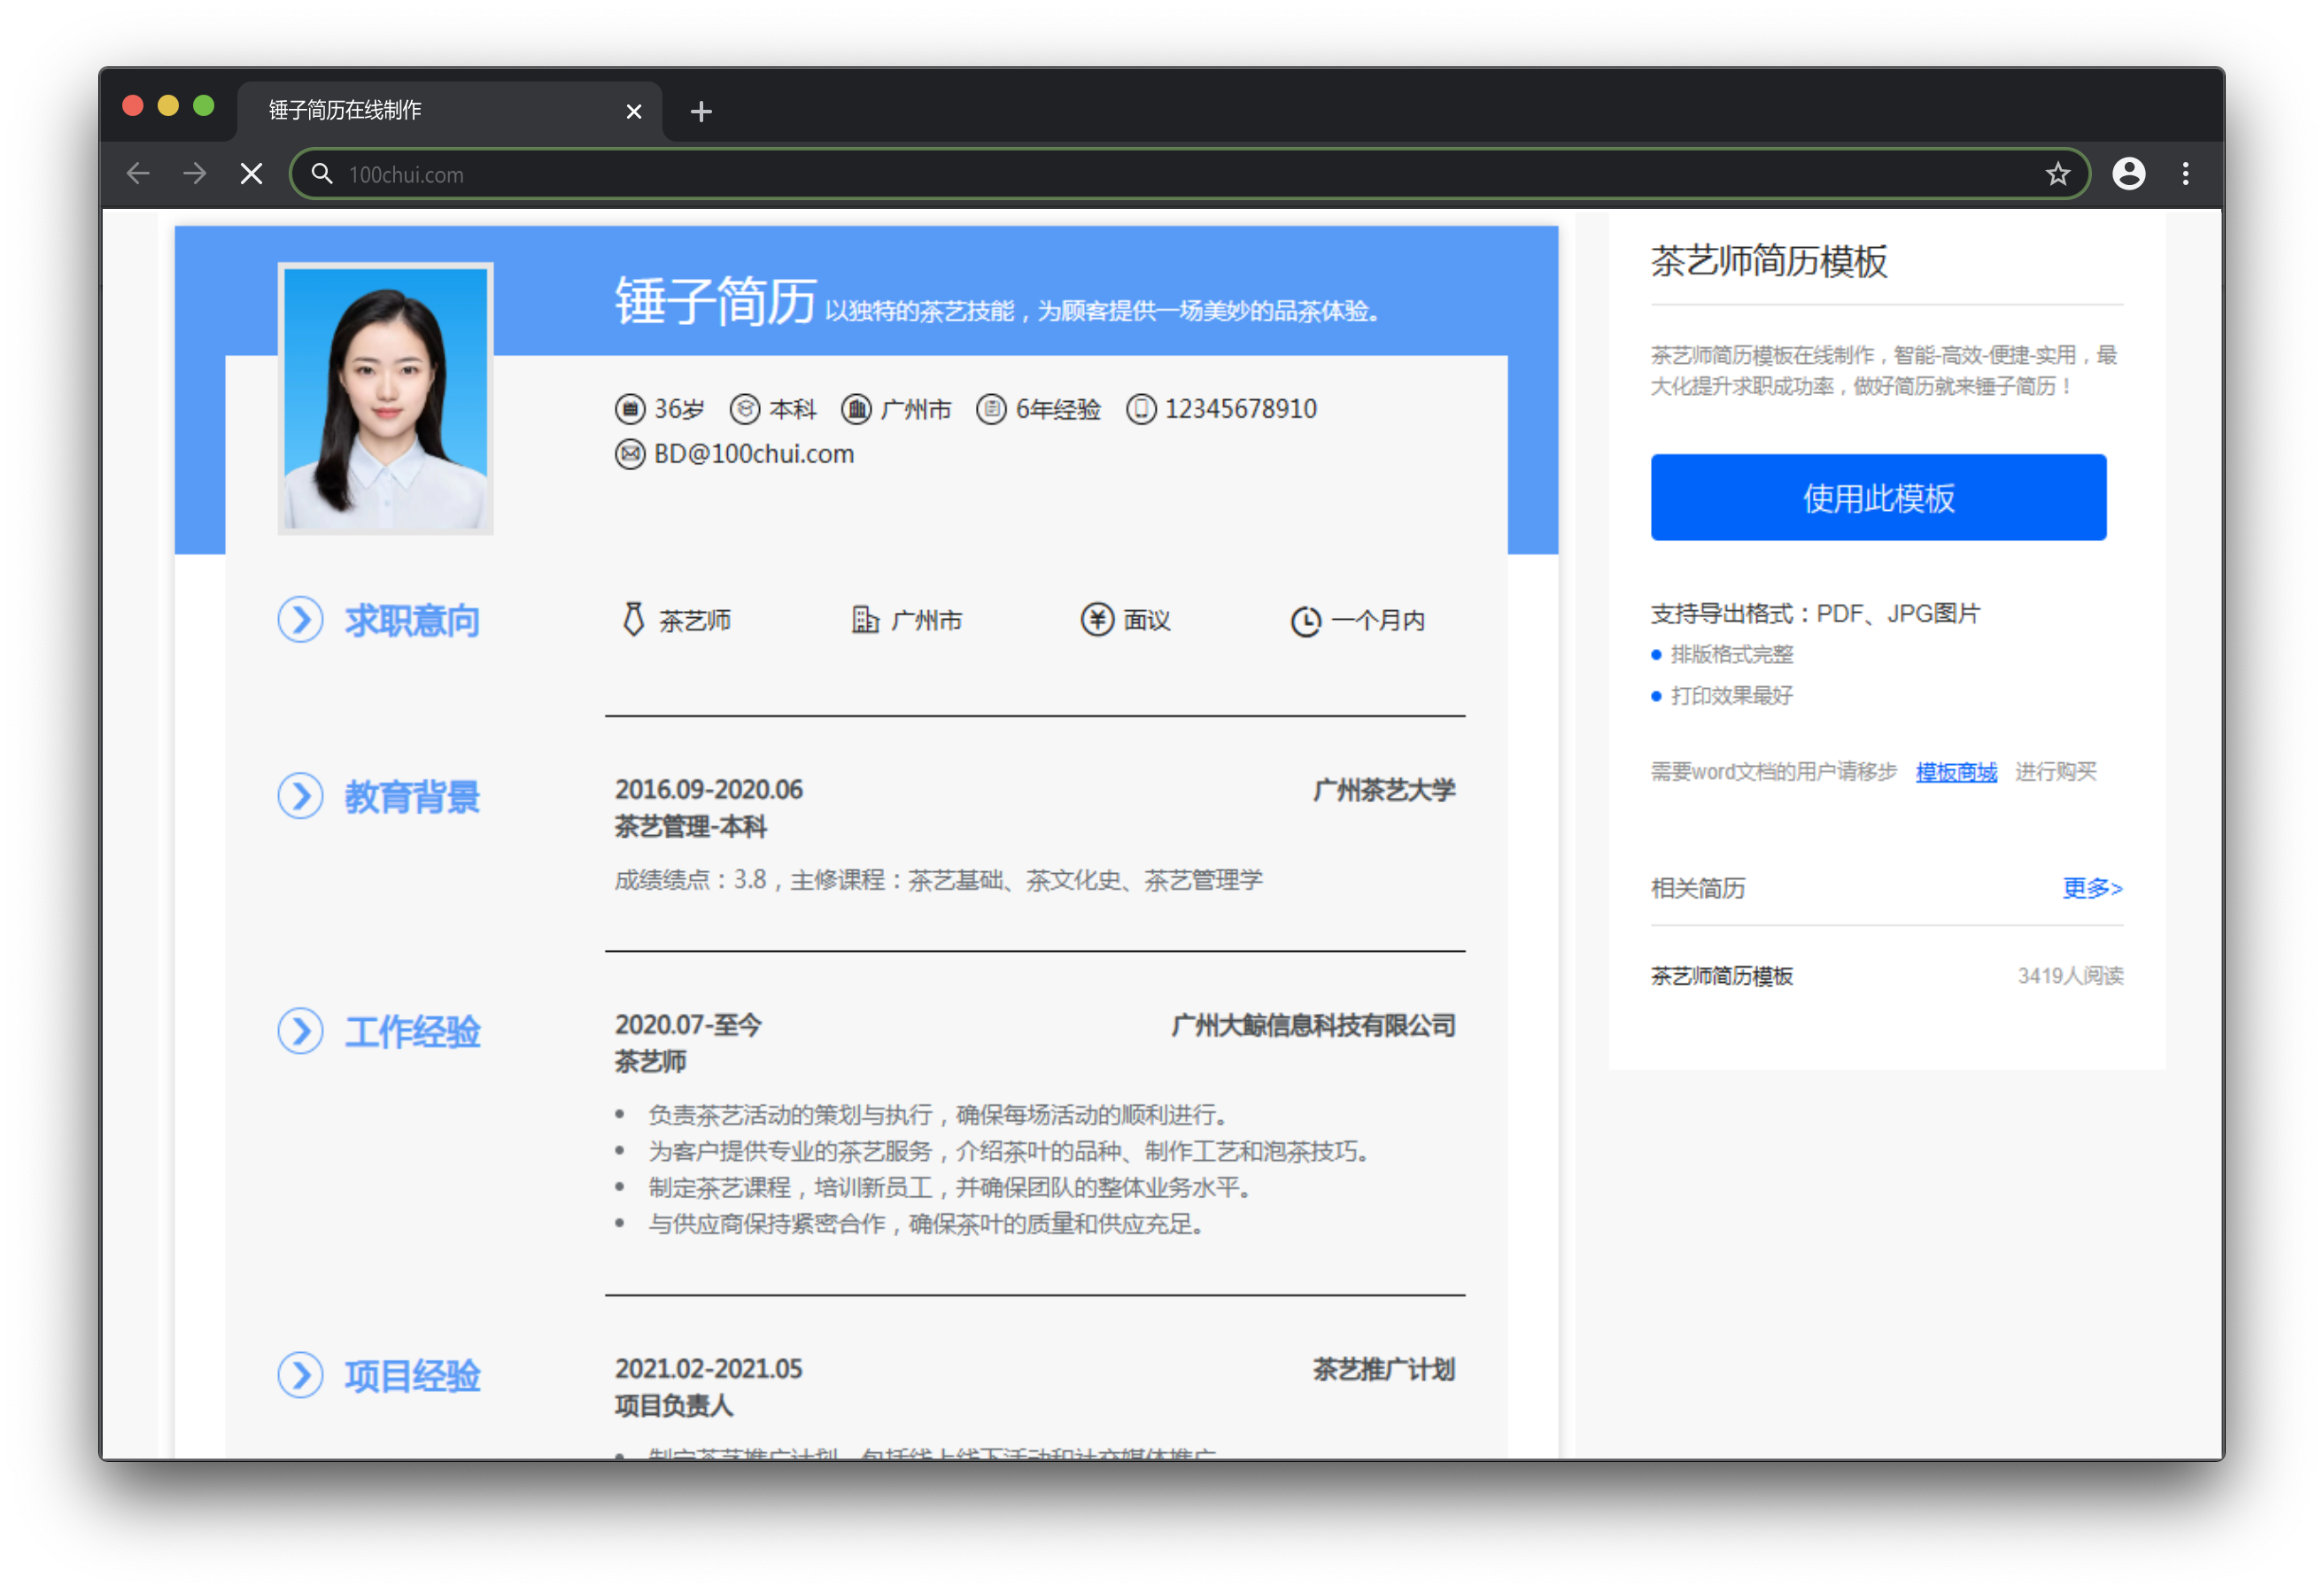Click the arrow circle next to 项目经验
This screenshot has height=1592, width=2324.
(x=300, y=1375)
